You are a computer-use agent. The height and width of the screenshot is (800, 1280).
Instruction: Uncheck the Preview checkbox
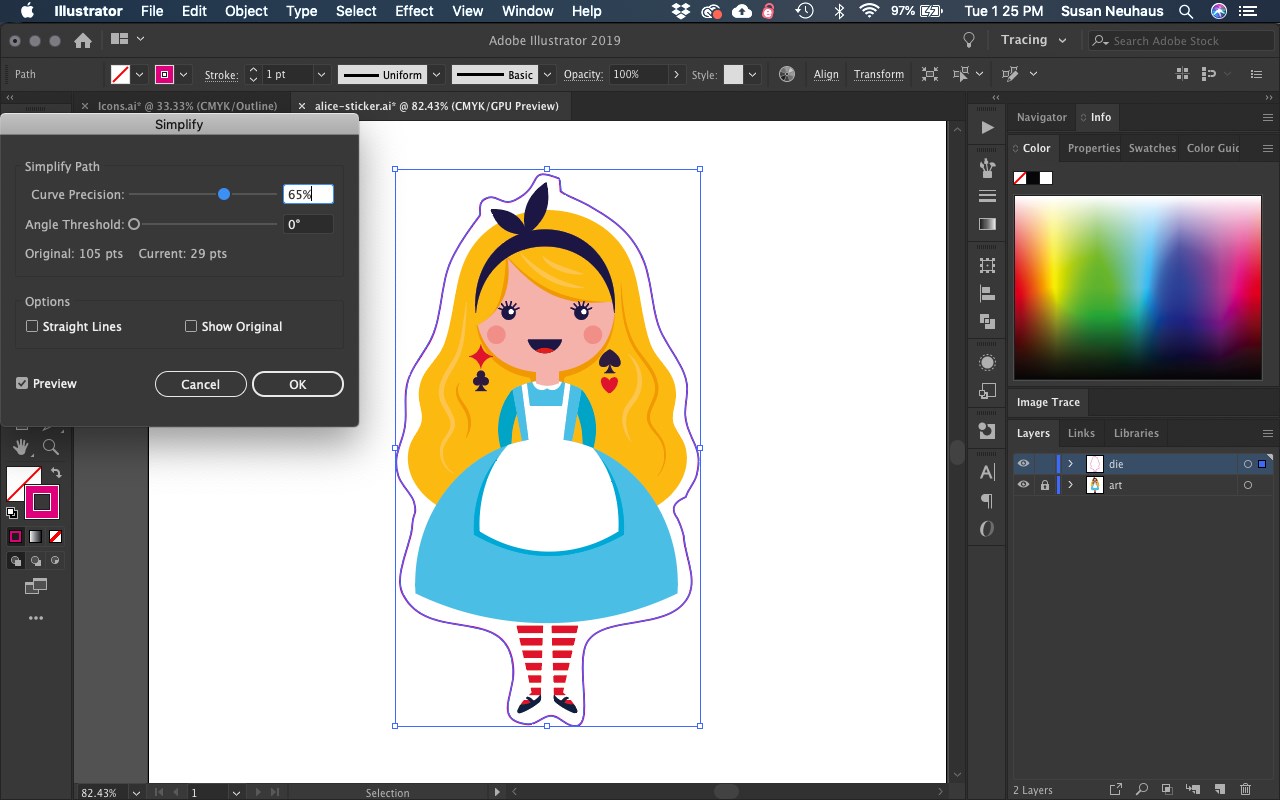(x=22, y=383)
